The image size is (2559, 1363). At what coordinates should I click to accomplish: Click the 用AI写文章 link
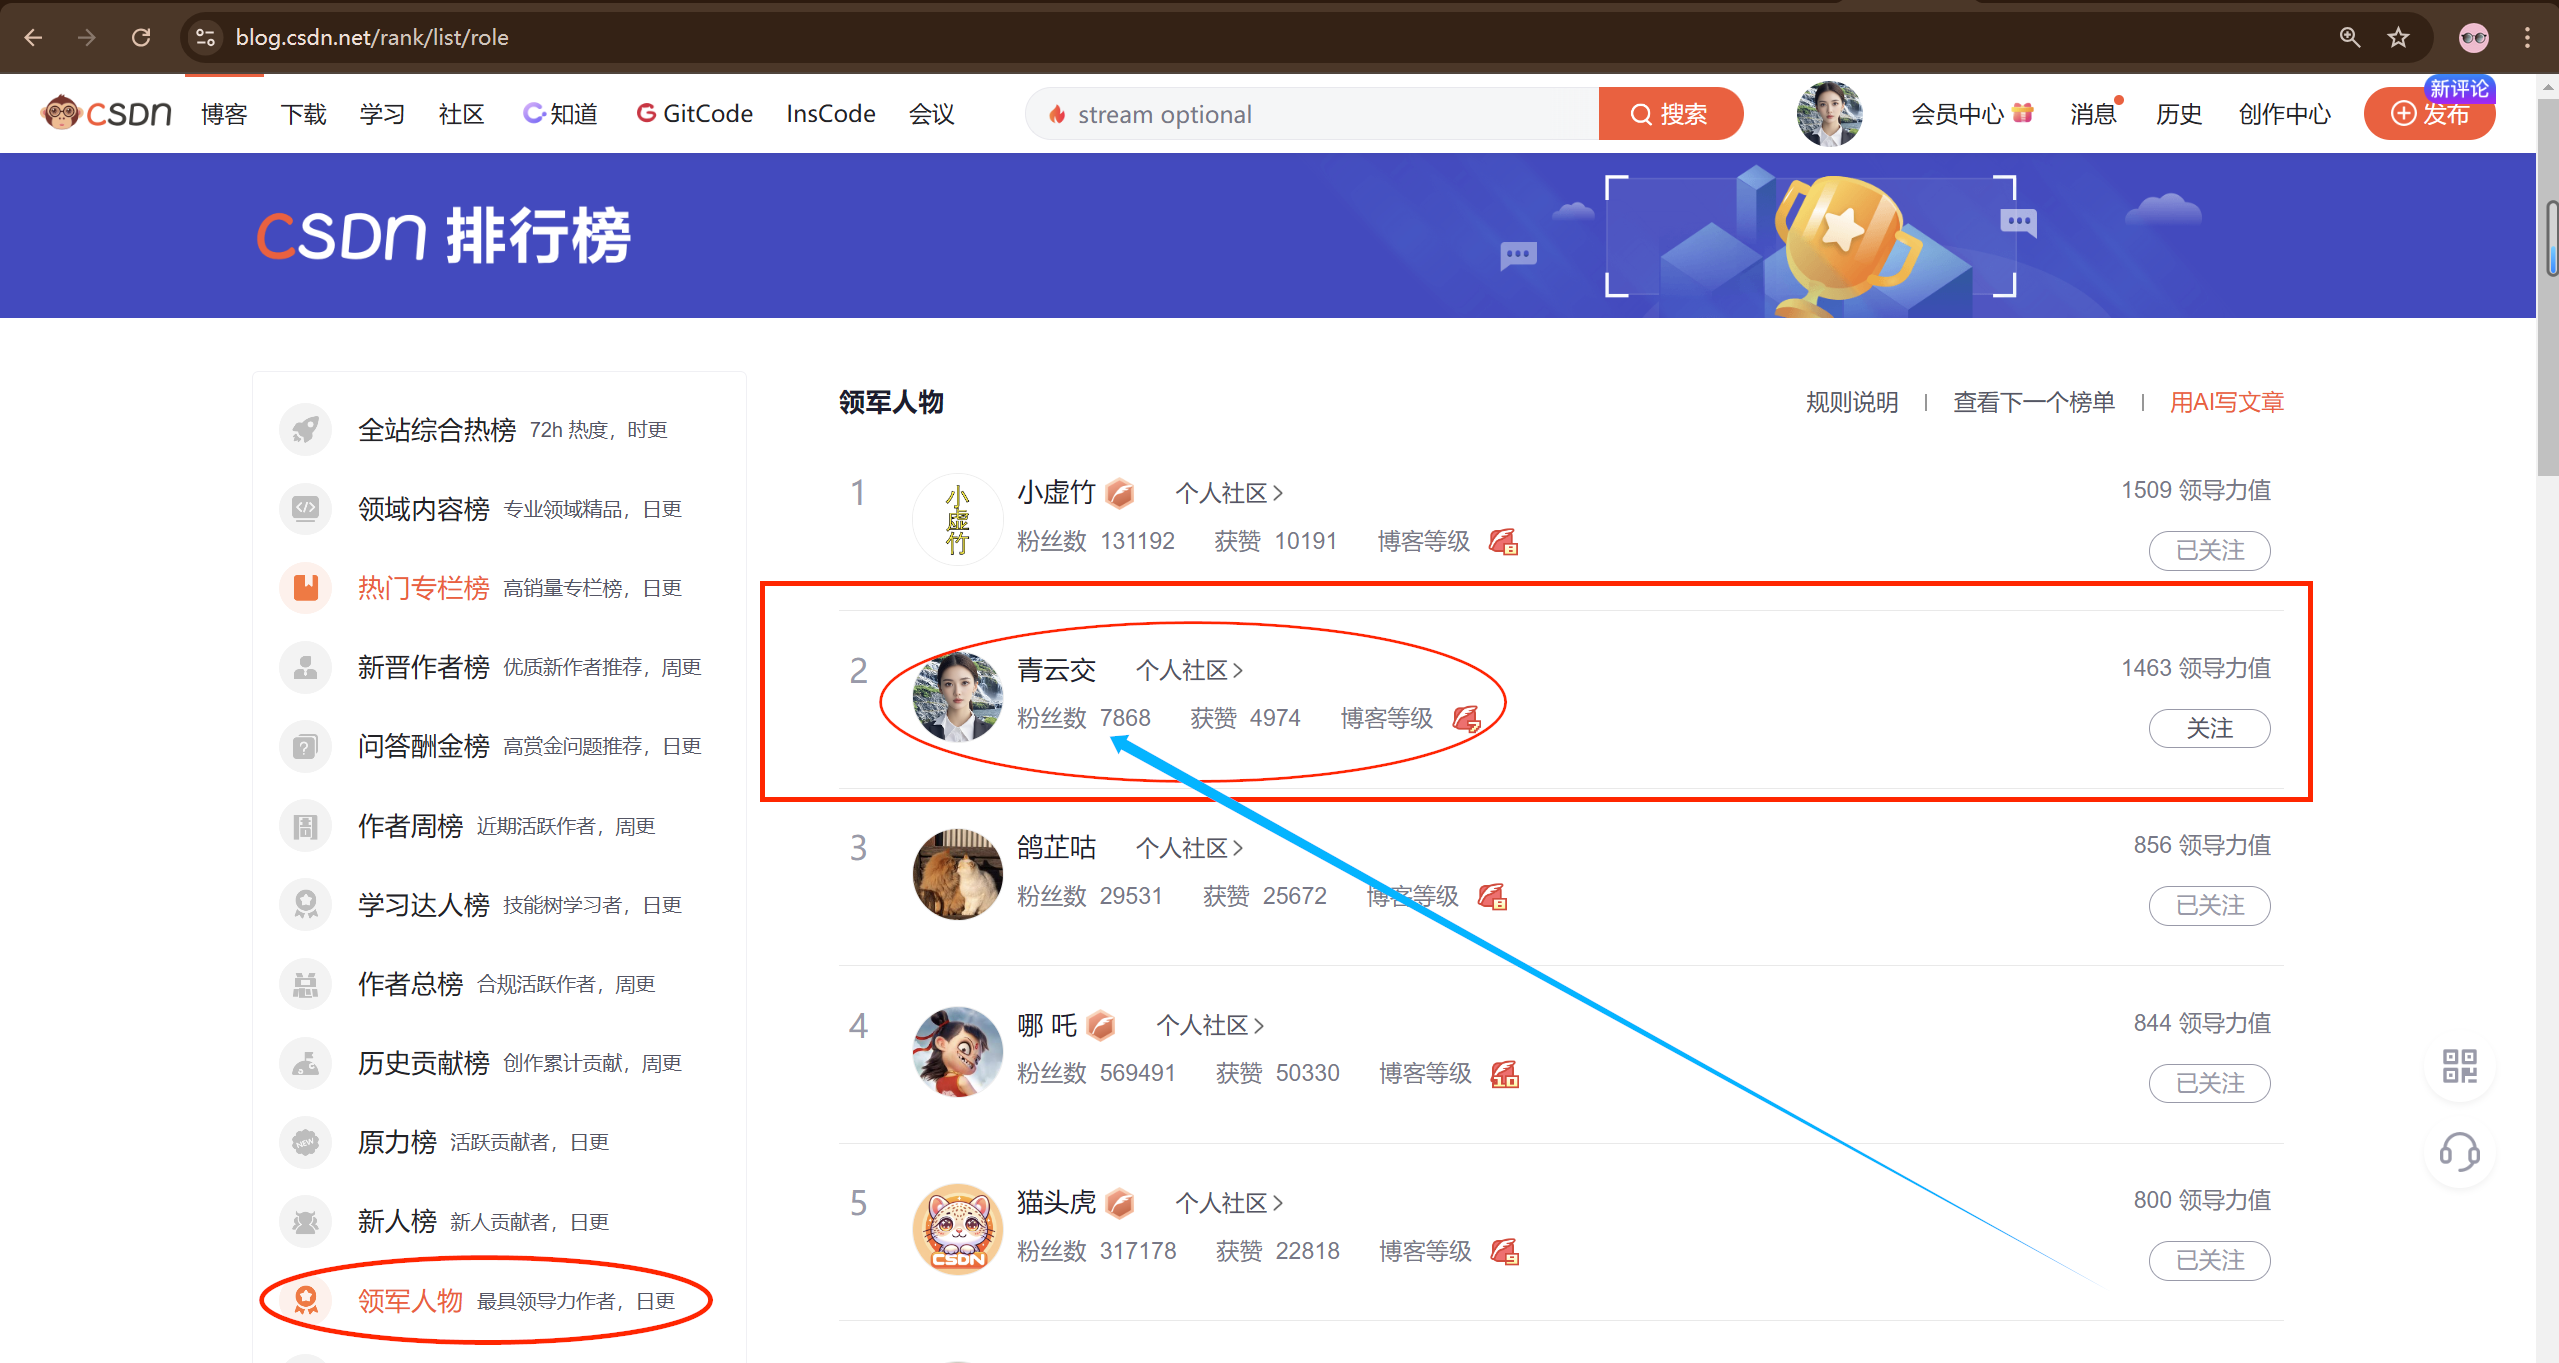tap(2227, 402)
